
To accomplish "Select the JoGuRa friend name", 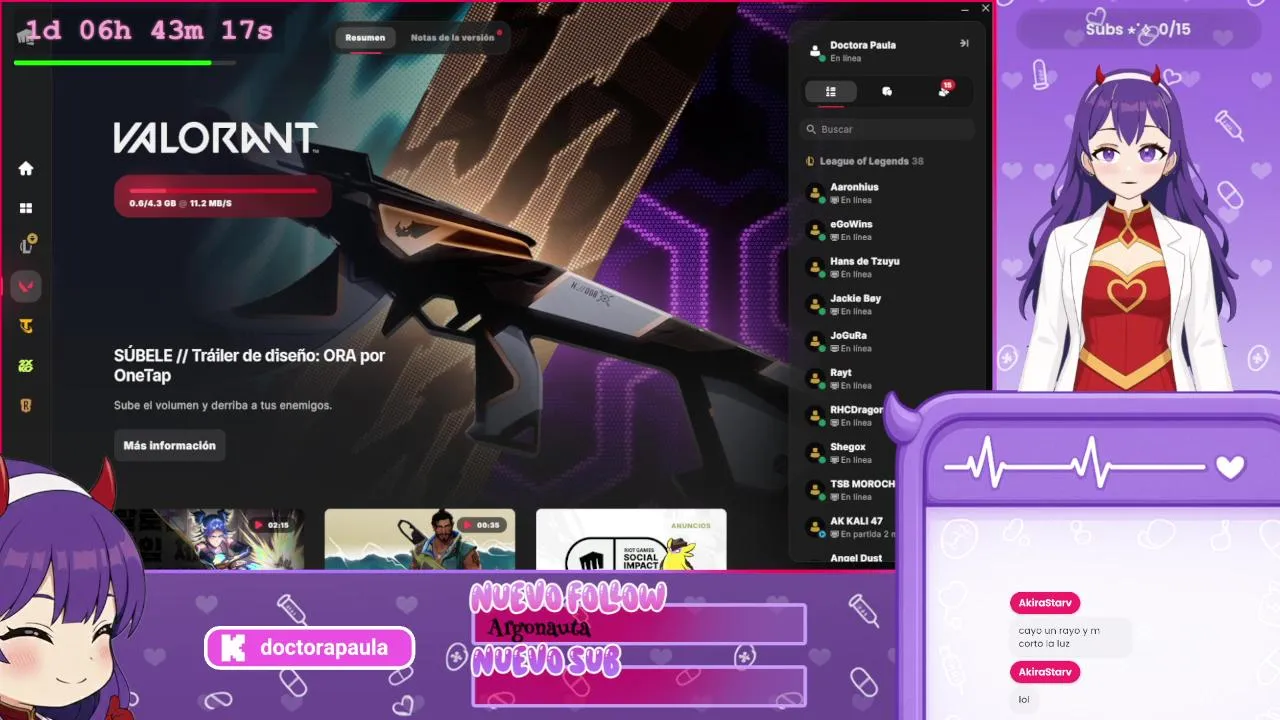I will pos(848,335).
